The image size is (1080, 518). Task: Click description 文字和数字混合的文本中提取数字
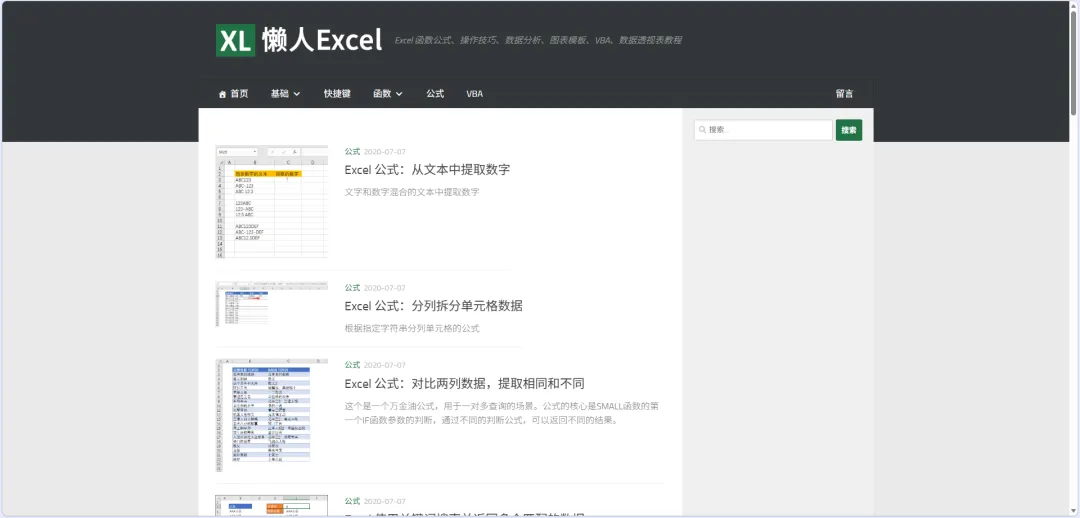[412, 192]
